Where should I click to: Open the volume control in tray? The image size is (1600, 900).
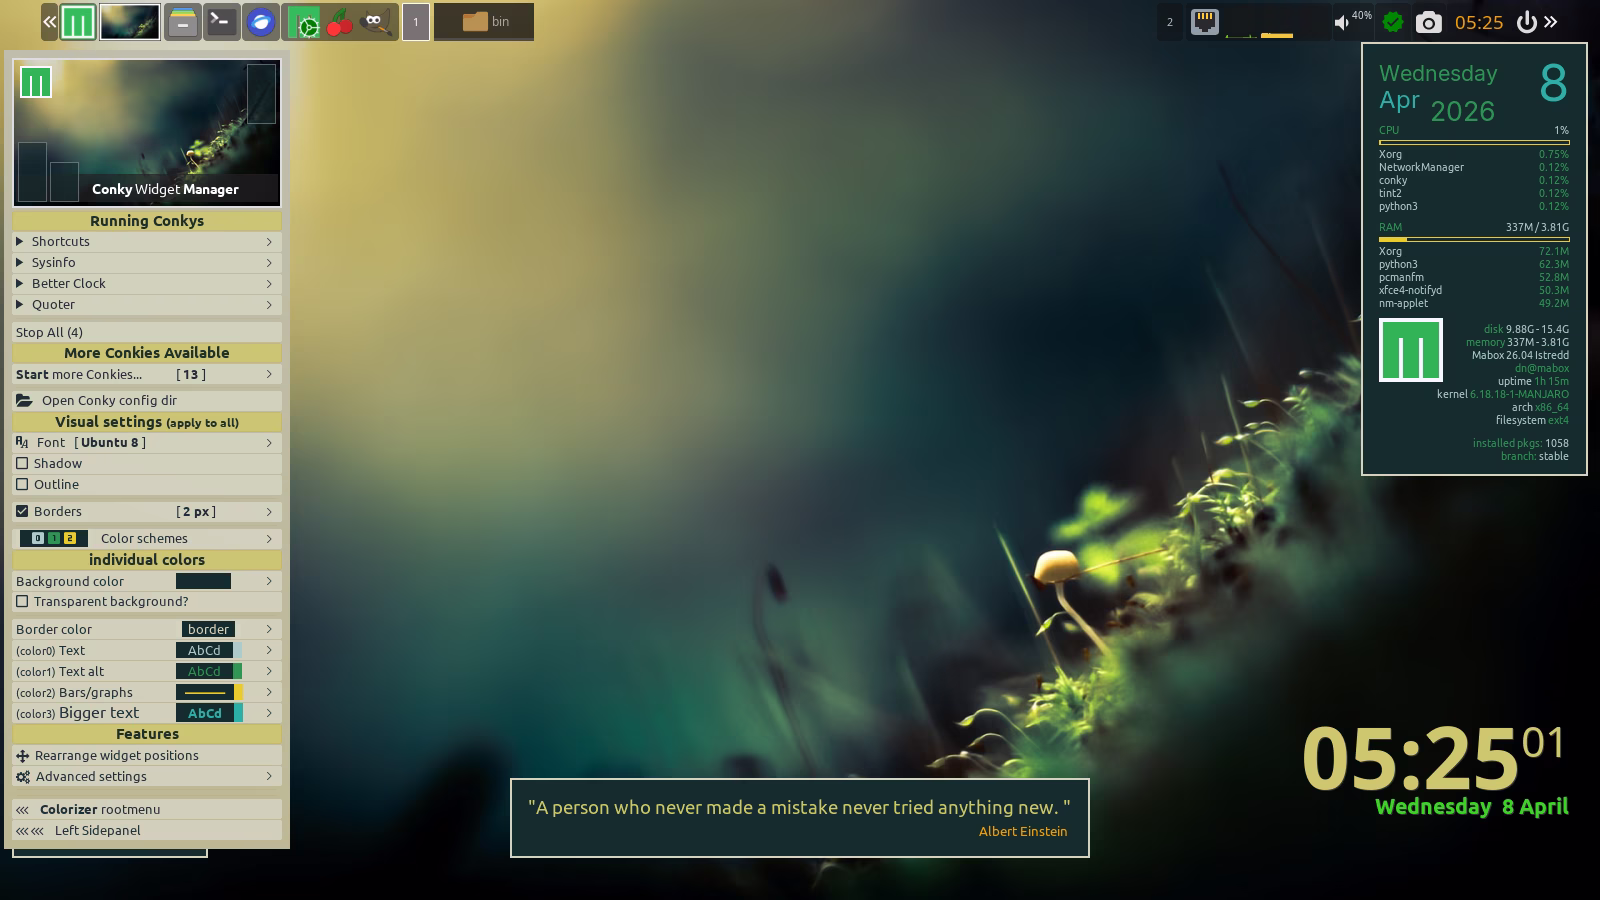tap(1342, 22)
